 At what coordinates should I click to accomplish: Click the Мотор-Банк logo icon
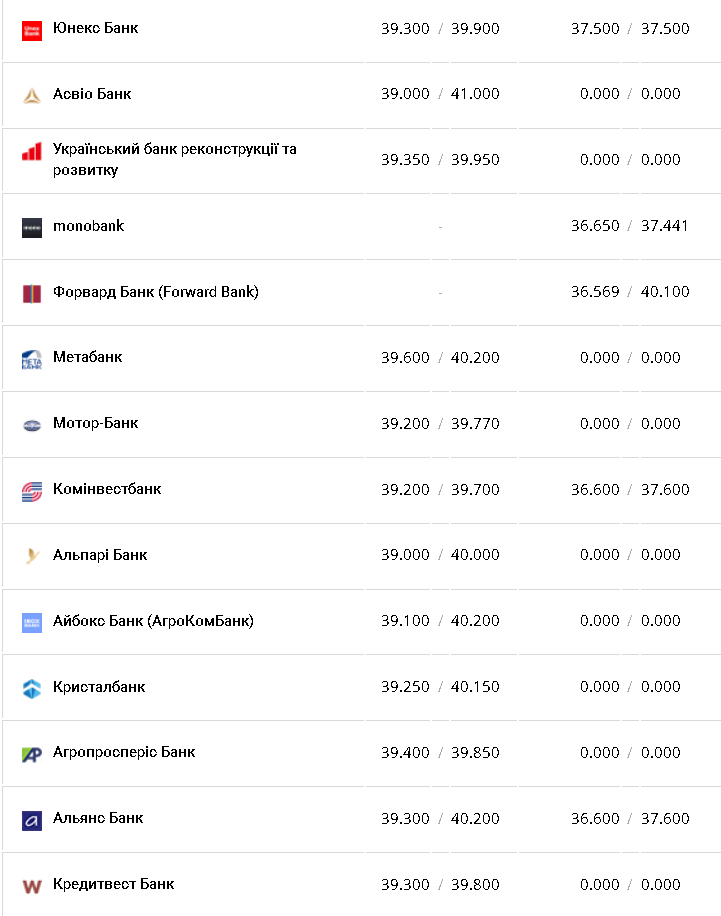[x=32, y=425]
